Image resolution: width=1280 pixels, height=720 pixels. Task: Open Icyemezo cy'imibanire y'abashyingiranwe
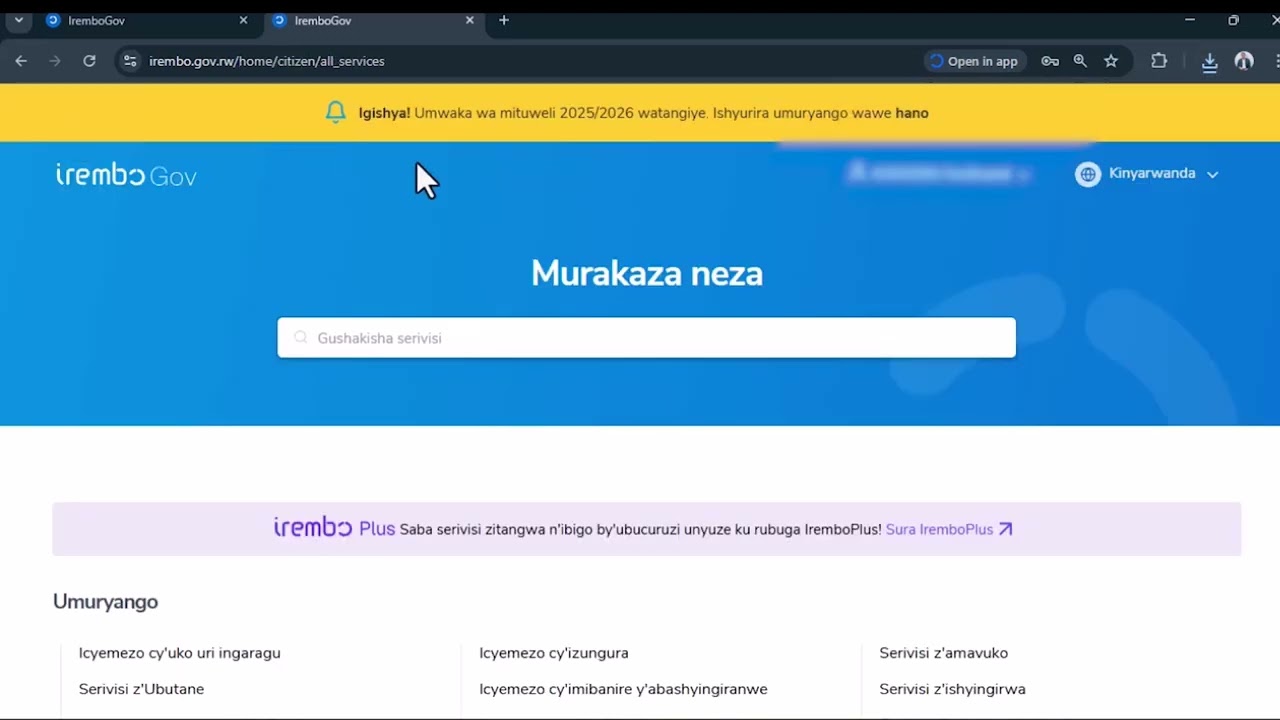(623, 689)
